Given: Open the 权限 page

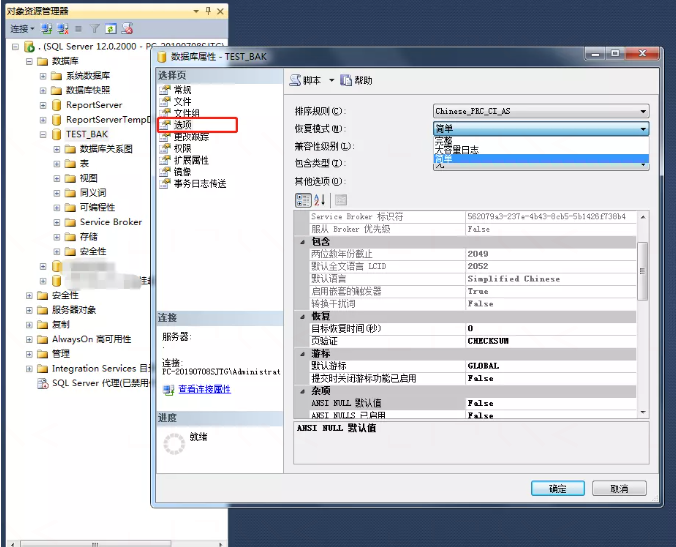Looking at the screenshot, I should [x=182, y=148].
